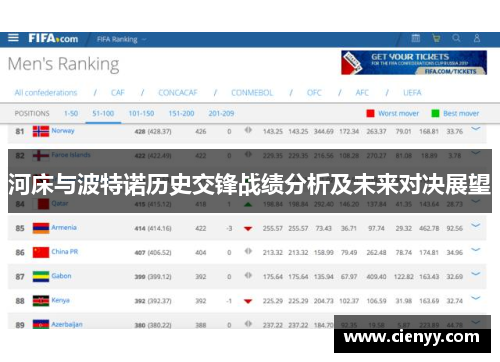Click the search magnifier icon

coord(456,38)
